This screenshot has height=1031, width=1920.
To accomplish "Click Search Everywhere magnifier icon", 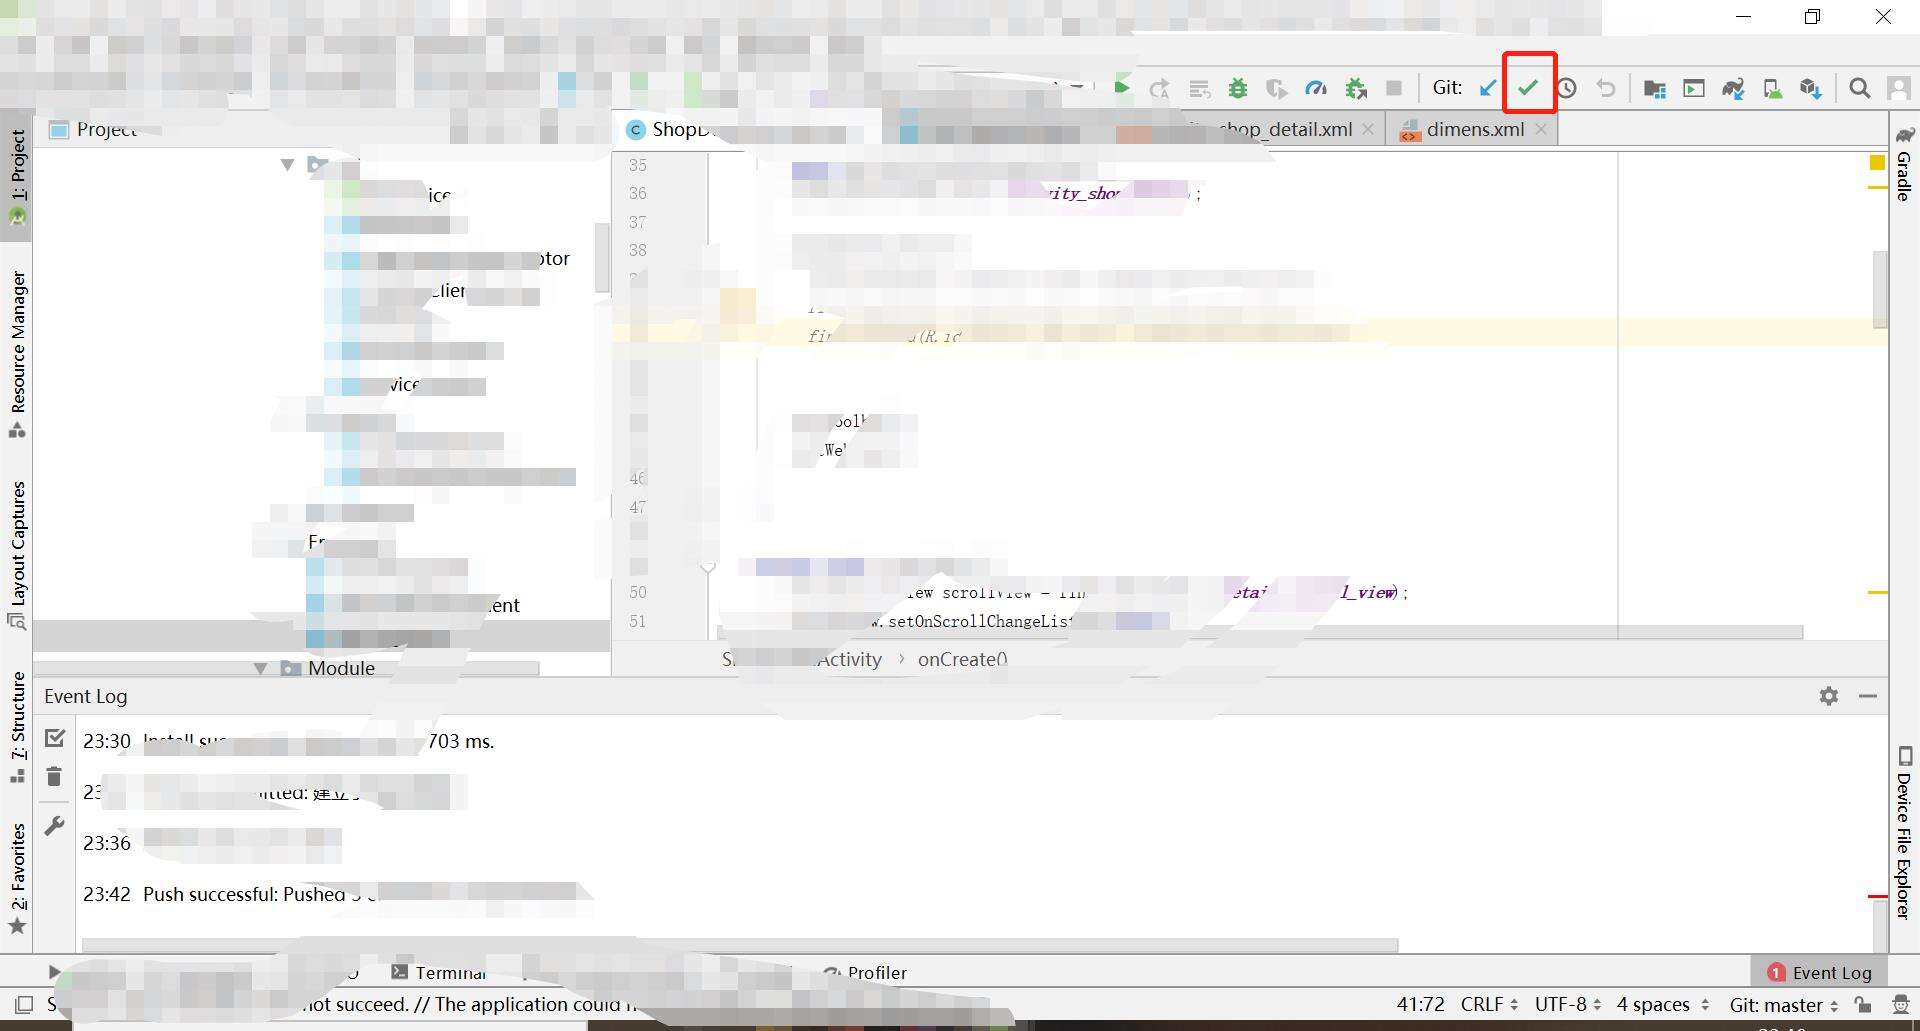I will [x=1860, y=89].
